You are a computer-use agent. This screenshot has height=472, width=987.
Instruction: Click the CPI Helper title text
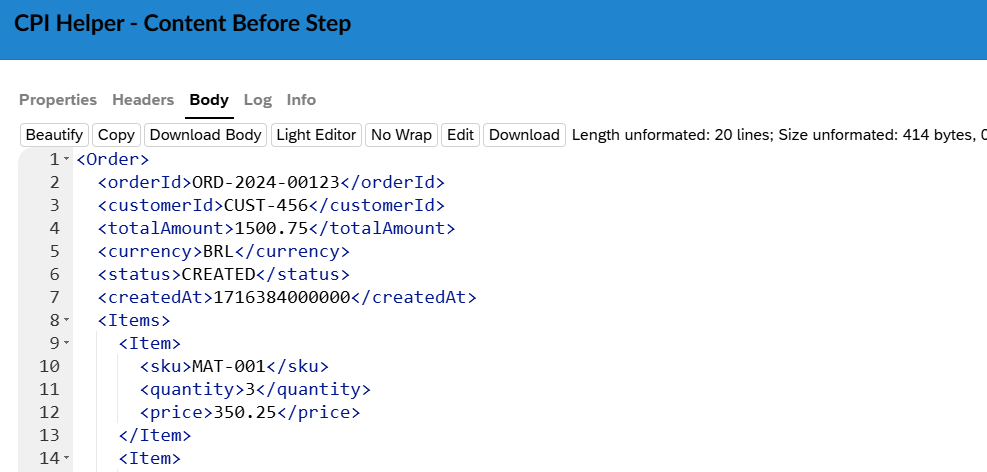tap(183, 24)
